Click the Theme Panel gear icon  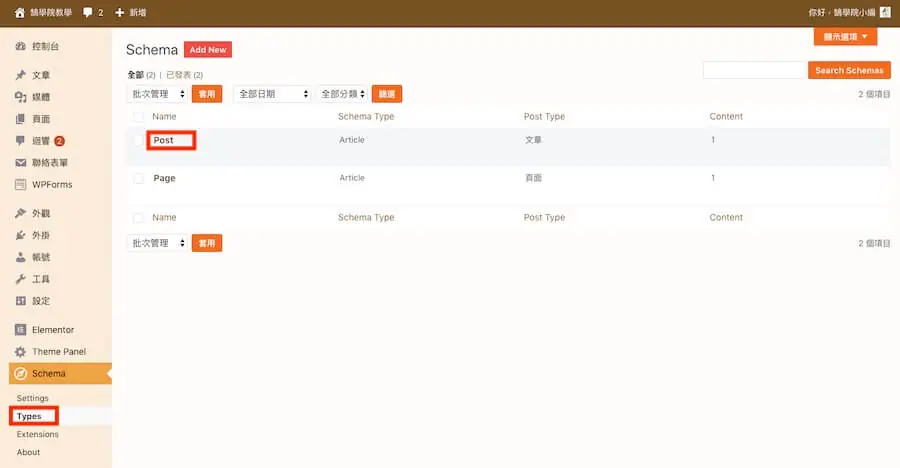click(21, 351)
